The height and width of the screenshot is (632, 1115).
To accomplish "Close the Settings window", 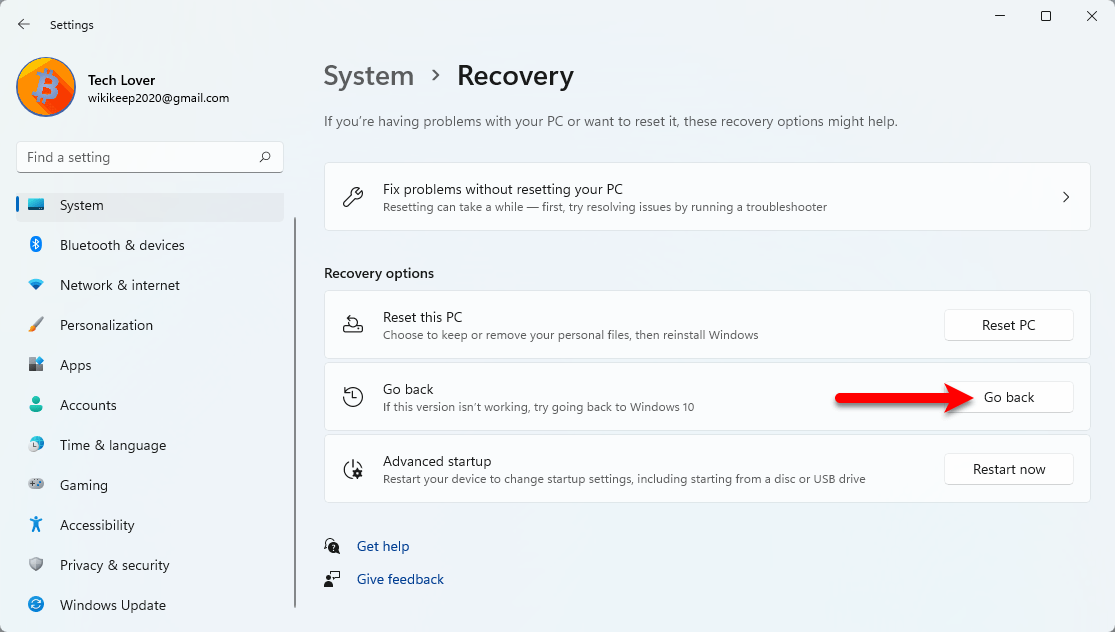I will coord(1092,16).
